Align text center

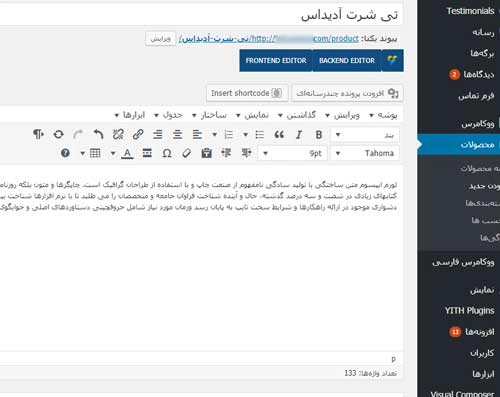tap(177, 135)
